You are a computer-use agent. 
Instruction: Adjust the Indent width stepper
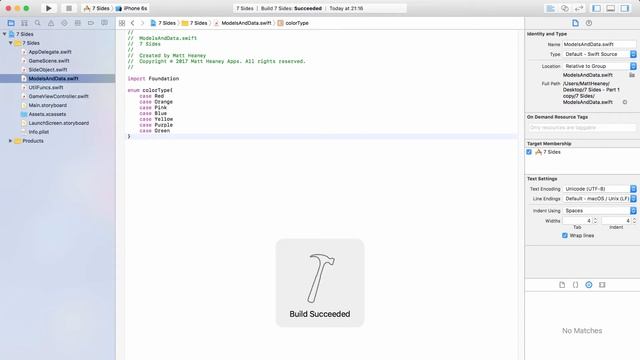point(634,221)
